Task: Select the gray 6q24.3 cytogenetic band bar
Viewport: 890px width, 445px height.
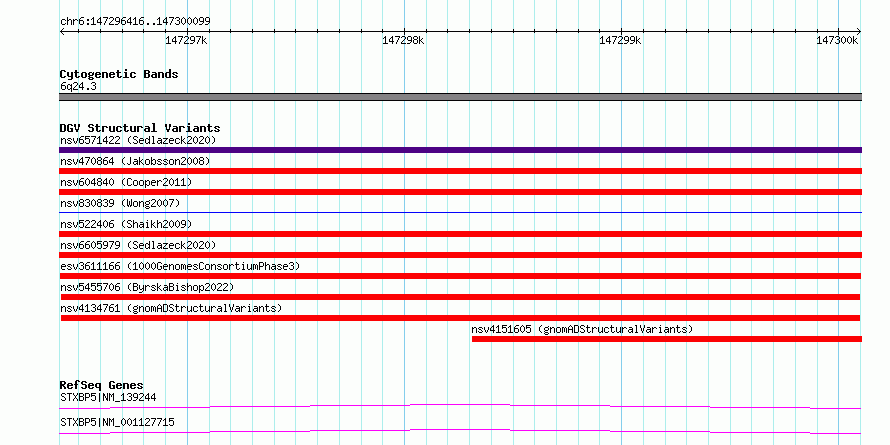Action: (460, 97)
